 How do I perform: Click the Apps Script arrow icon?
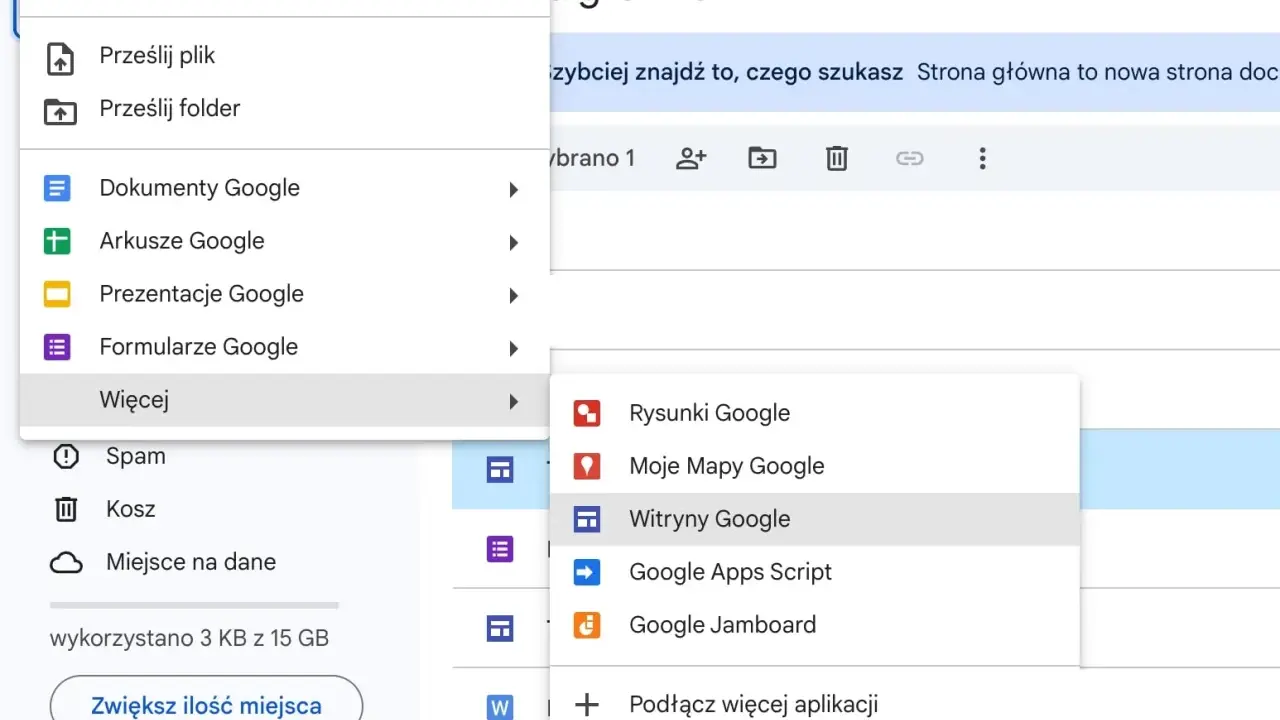coord(587,572)
